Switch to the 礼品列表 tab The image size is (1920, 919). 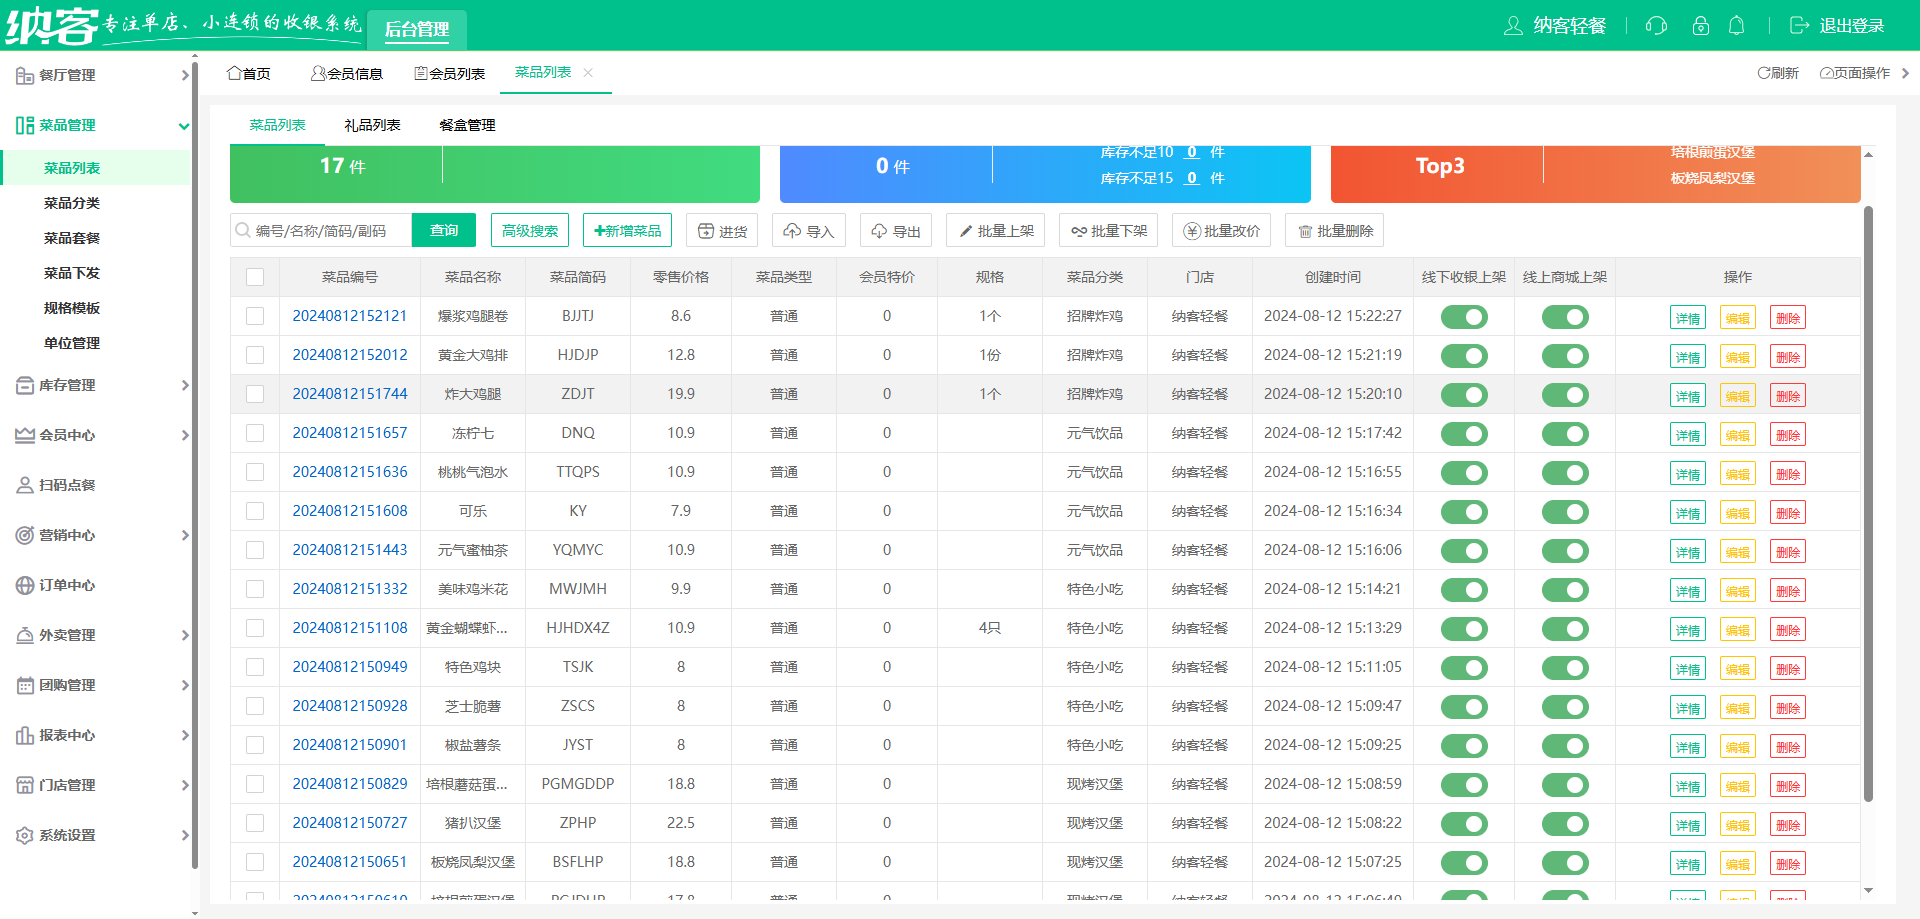(372, 125)
